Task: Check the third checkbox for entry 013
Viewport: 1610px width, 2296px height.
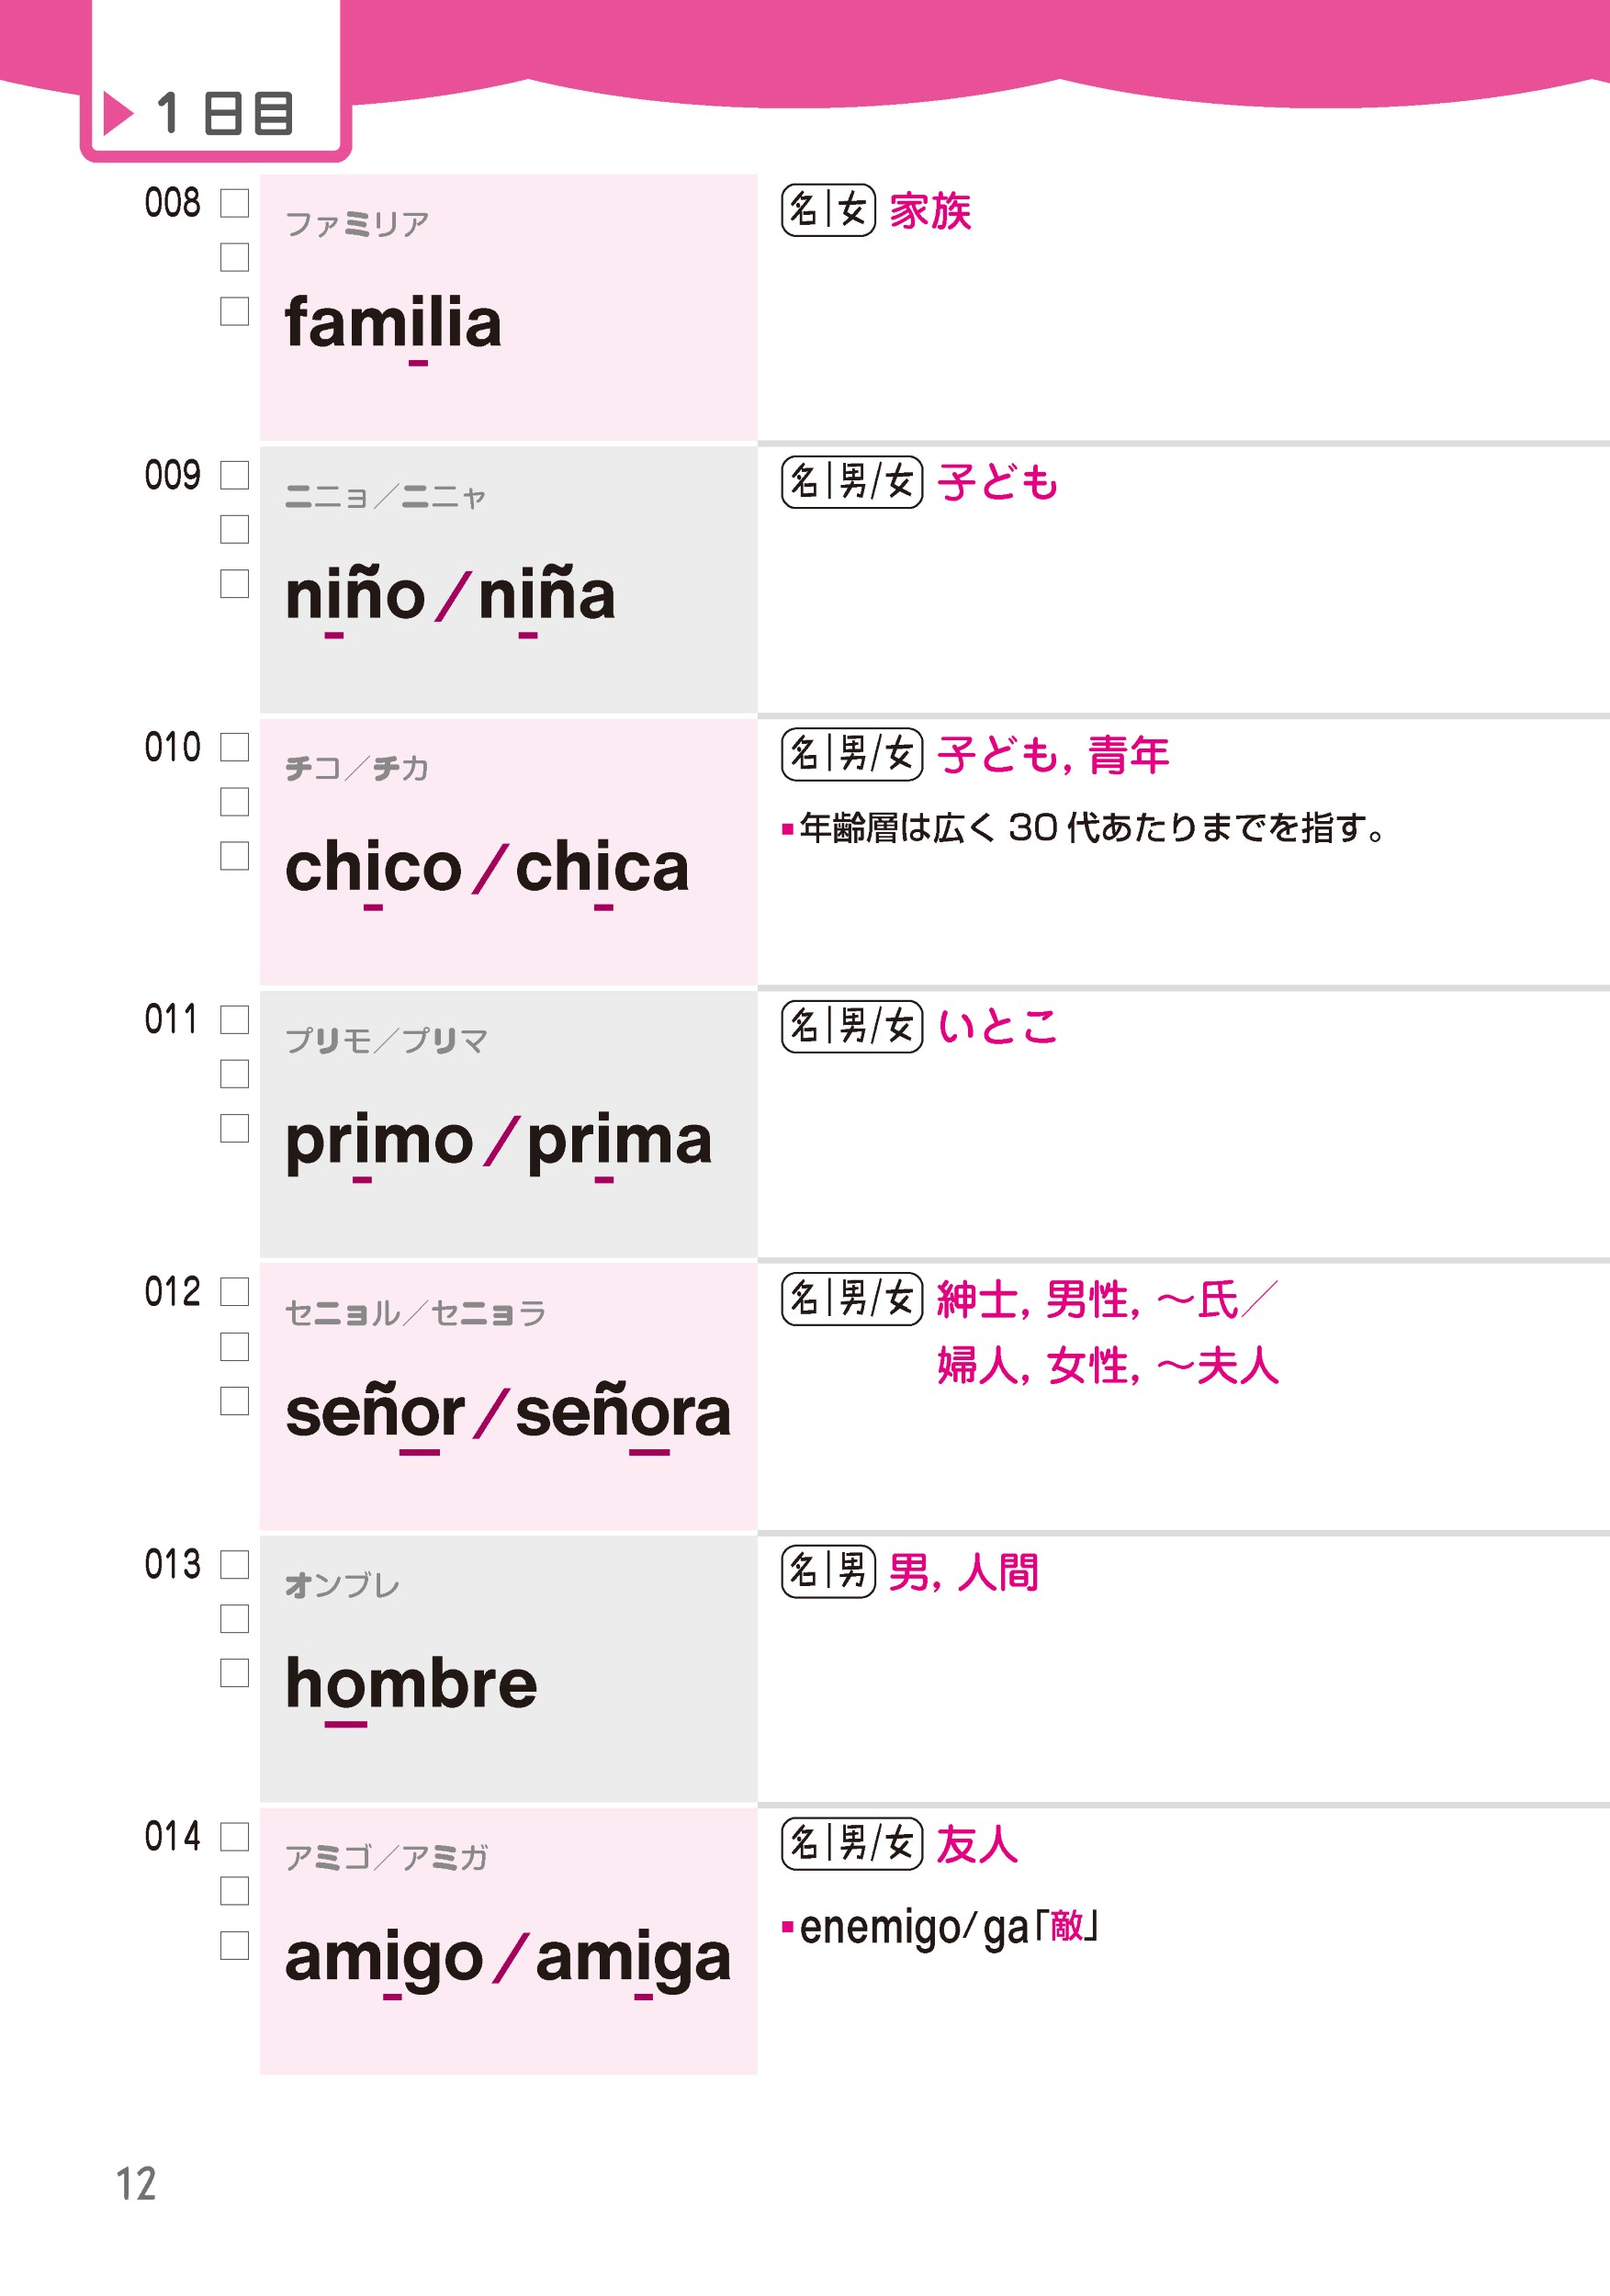Action: pyautogui.click(x=234, y=1673)
